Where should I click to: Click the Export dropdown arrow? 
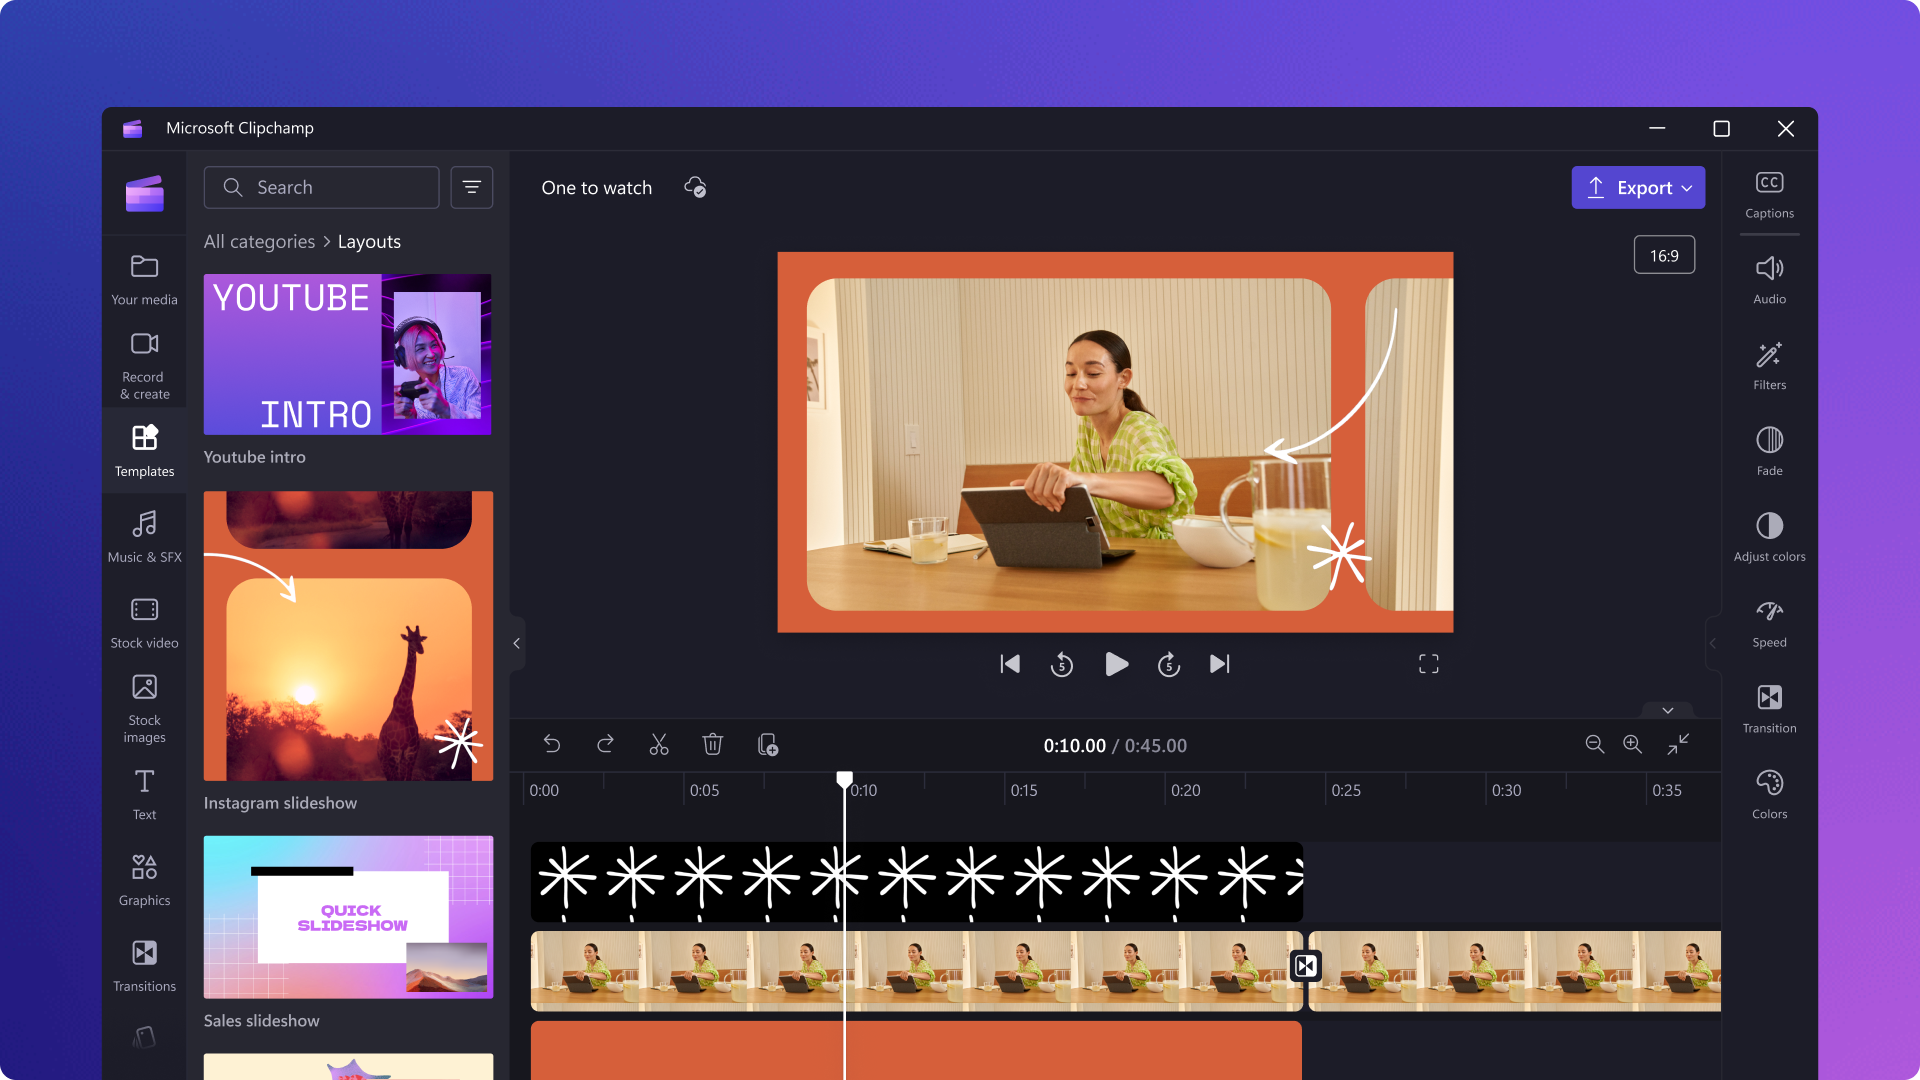pos(1691,187)
